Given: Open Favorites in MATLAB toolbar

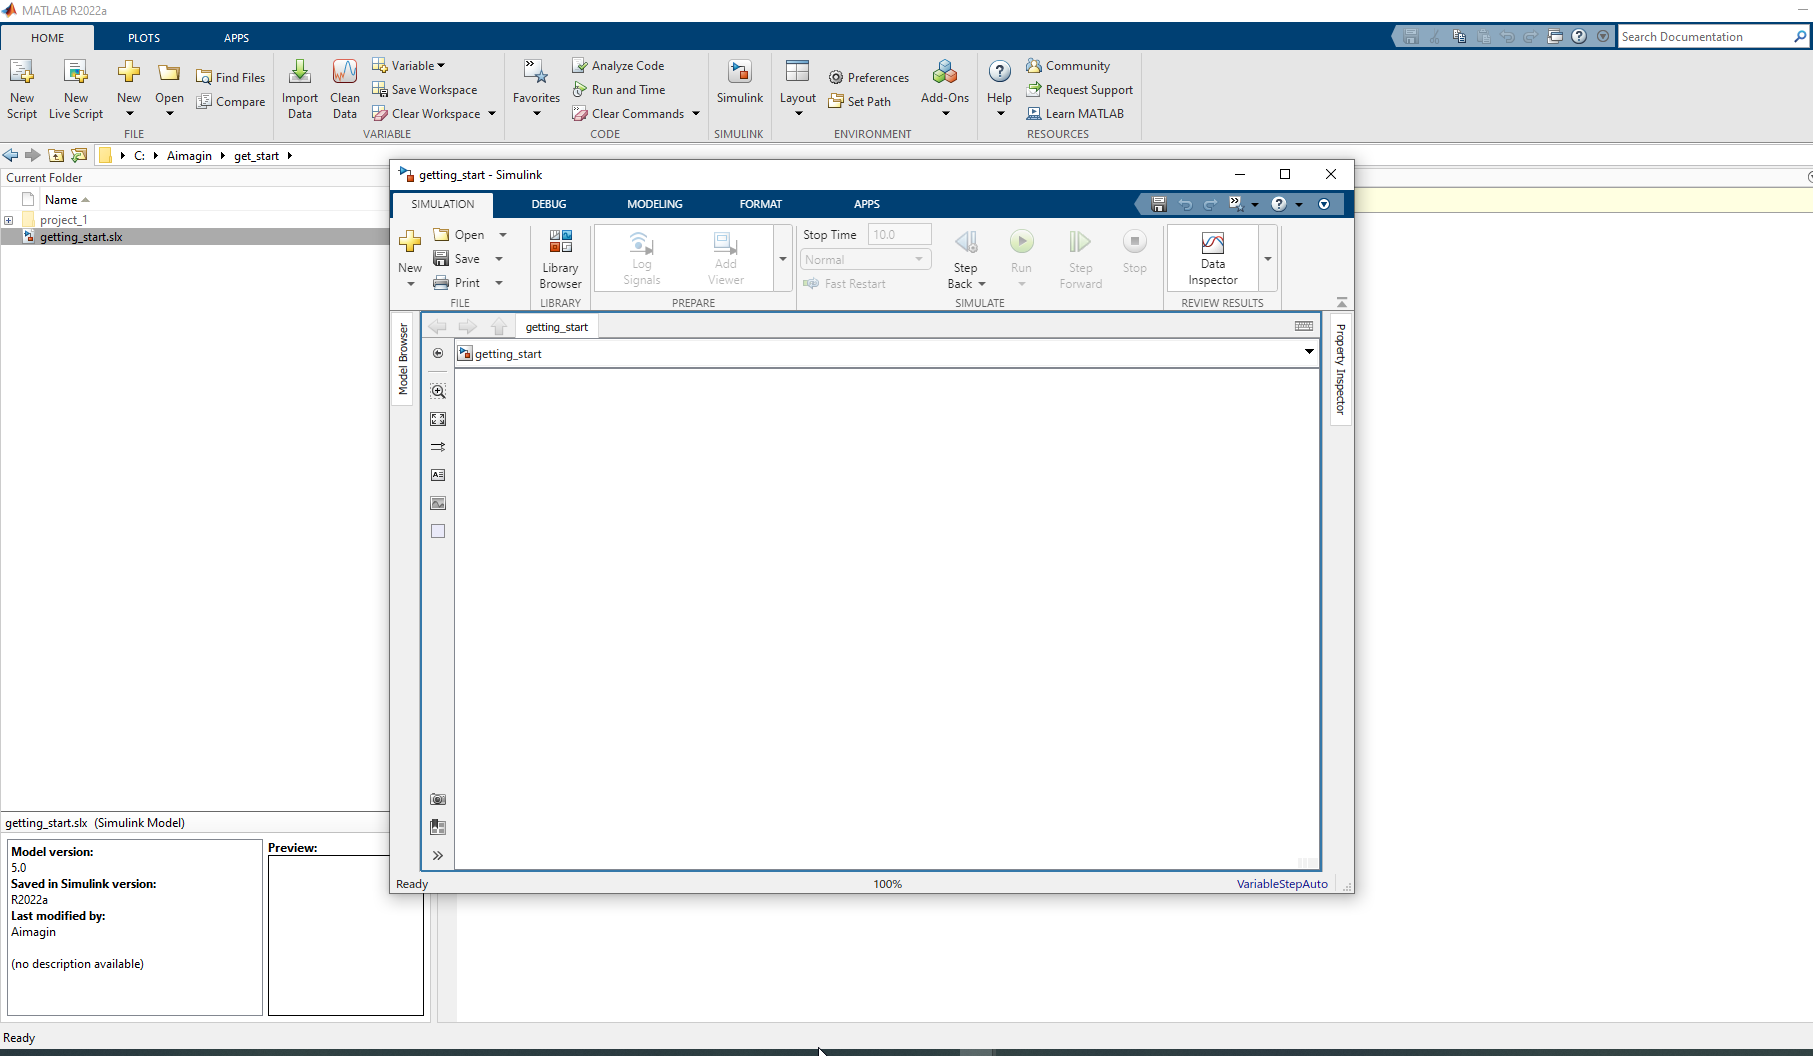Looking at the screenshot, I should coord(536,88).
